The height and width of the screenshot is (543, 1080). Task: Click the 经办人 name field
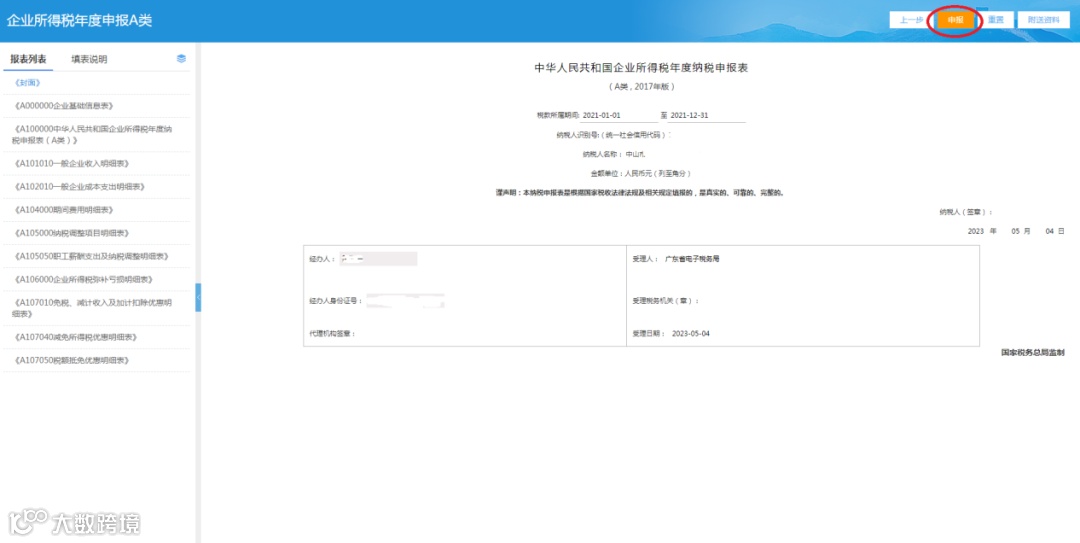[x=378, y=259]
